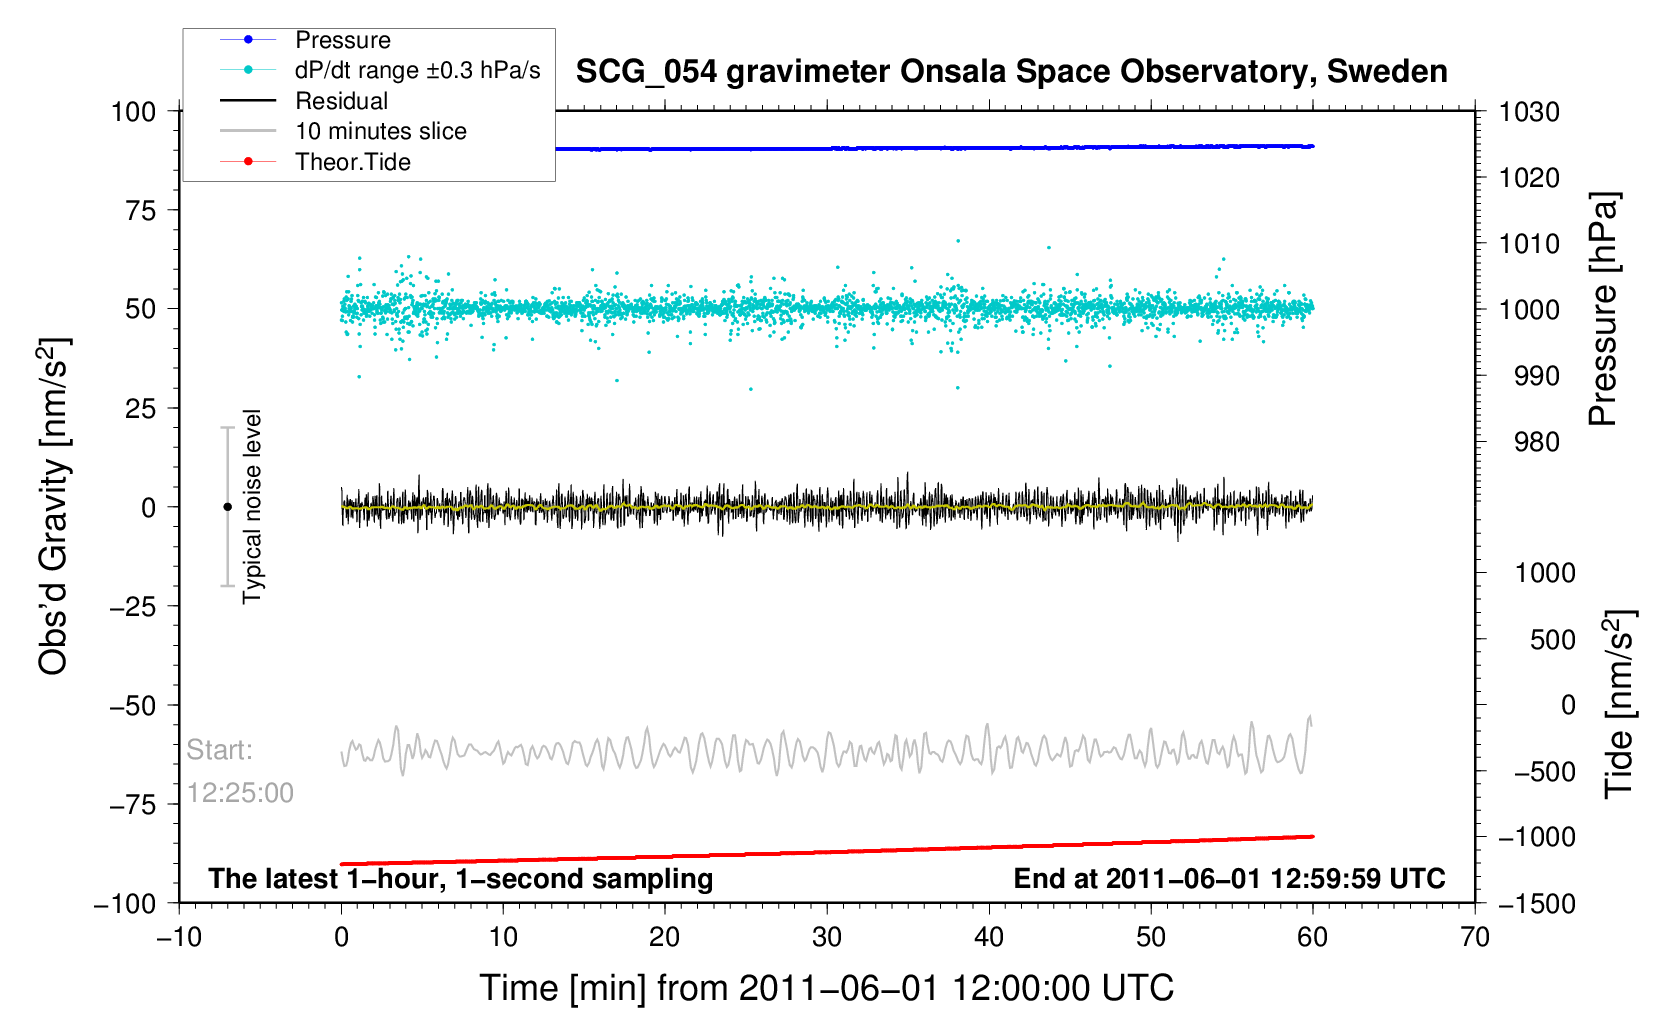Image resolution: width=1676 pixels, height=1020 pixels.
Task: Click the x-axis tick label 30
Action: tap(826, 937)
